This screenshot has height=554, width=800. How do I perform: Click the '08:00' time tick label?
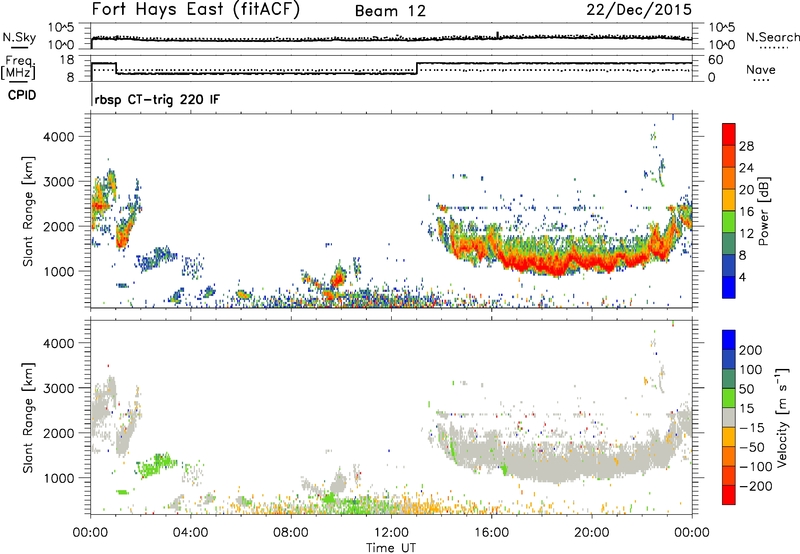click(291, 533)
